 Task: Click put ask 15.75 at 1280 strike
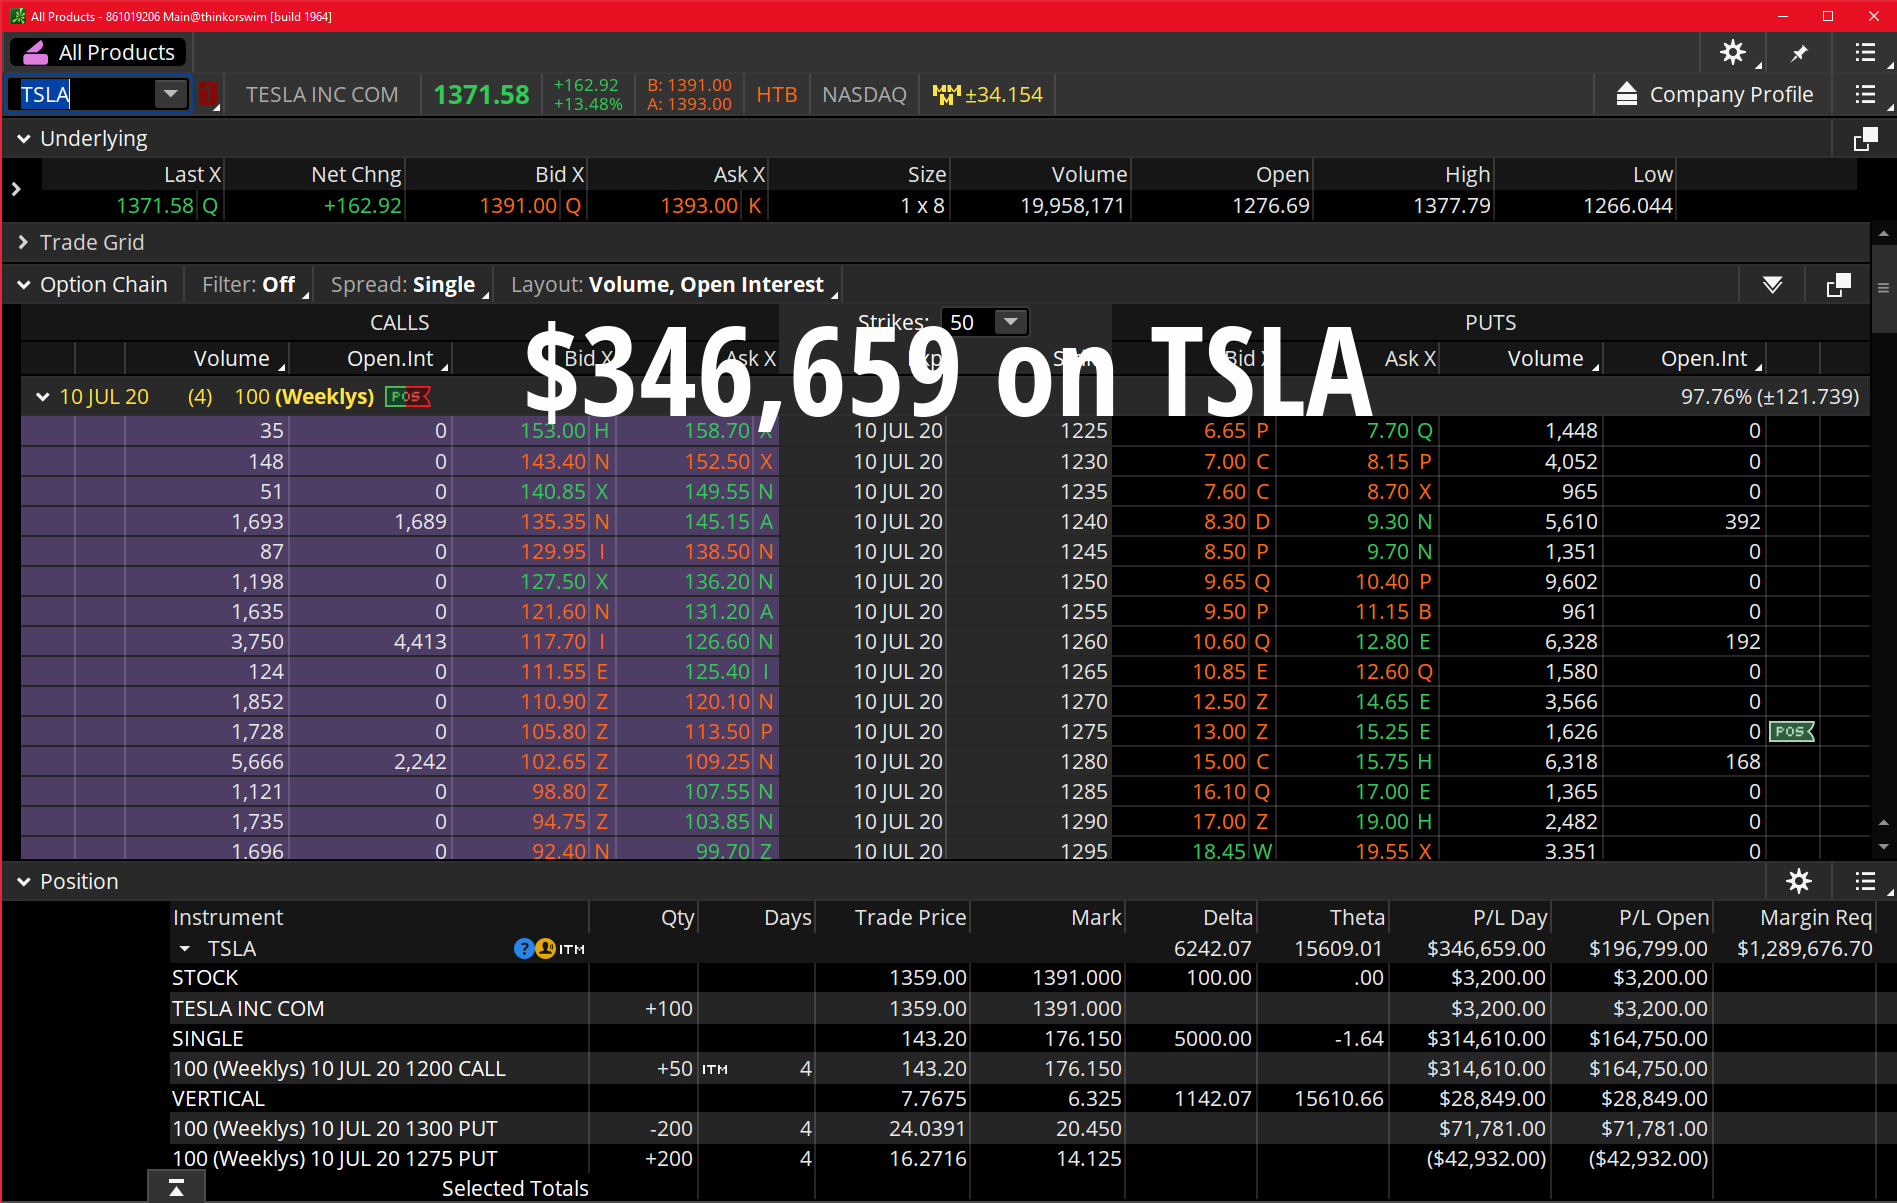coord(1382,762)
